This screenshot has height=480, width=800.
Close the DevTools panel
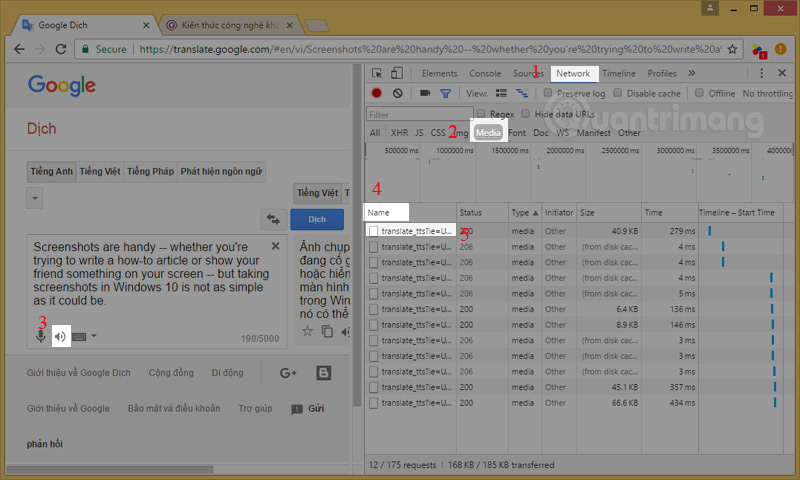click(782, 73)
